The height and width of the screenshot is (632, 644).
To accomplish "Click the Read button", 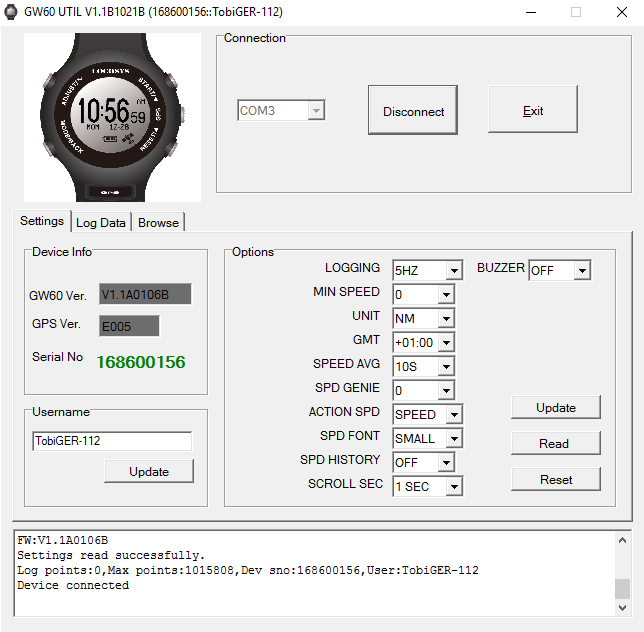I will coord(556,443).
